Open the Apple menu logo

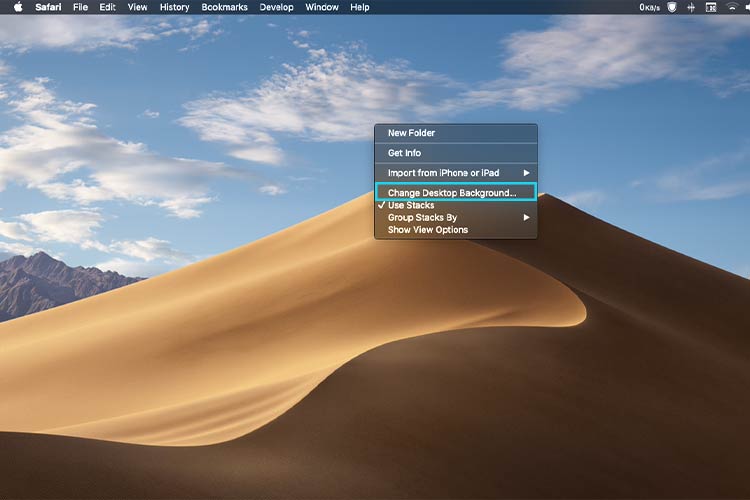coord(17,7)
